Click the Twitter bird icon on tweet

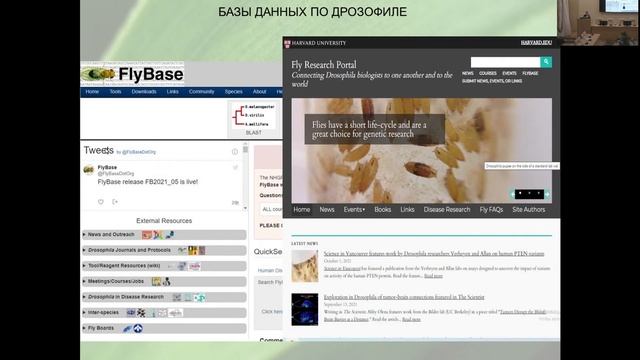pyautogui.click(x=236, y=167)
